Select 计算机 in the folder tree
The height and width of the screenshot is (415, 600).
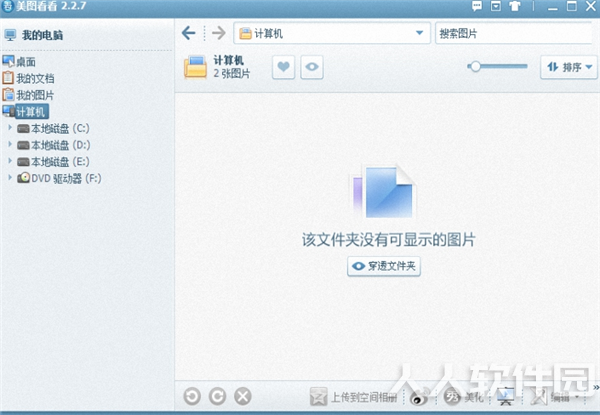[26, 112]
